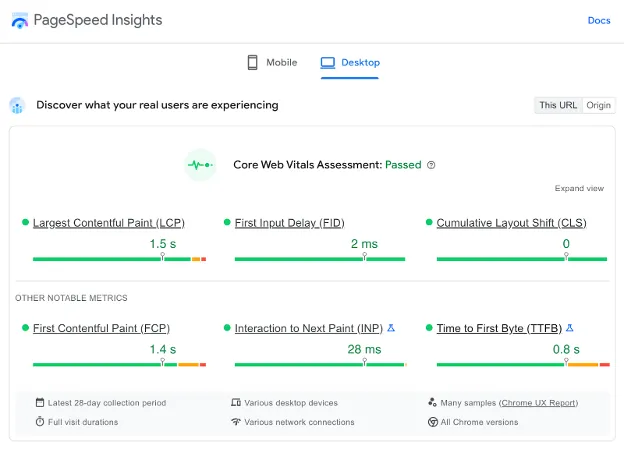Image resolution: width=624 pixels, height=449 pixels.
Task: Open Time to First Byte (TTFB) link
Action: (x=499, y=328)
